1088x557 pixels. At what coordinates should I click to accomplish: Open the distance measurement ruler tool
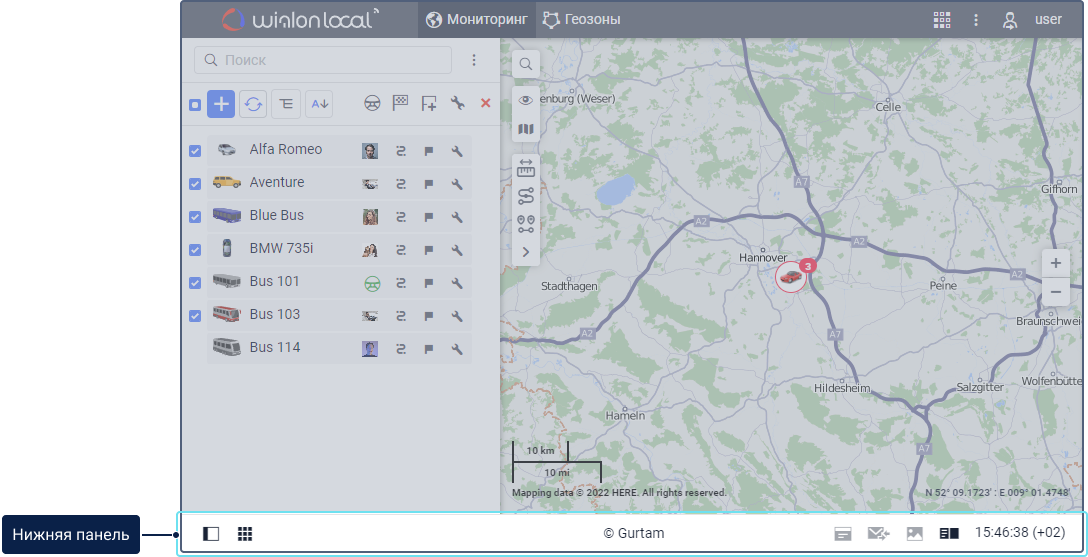coord(526,168)
